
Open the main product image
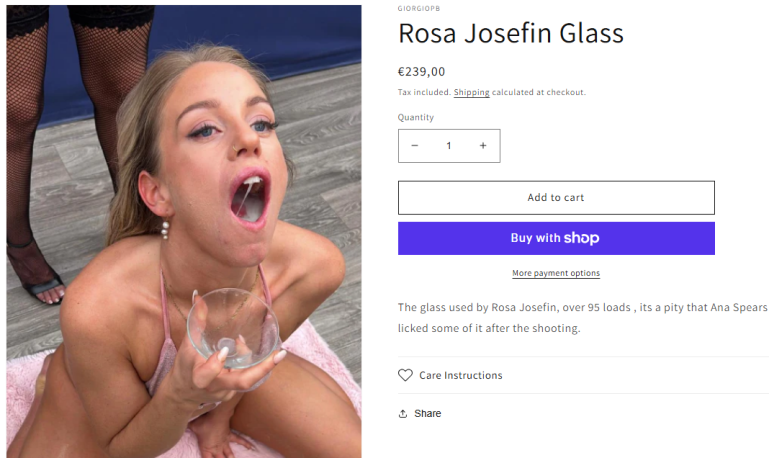click(x=184, y=231)
